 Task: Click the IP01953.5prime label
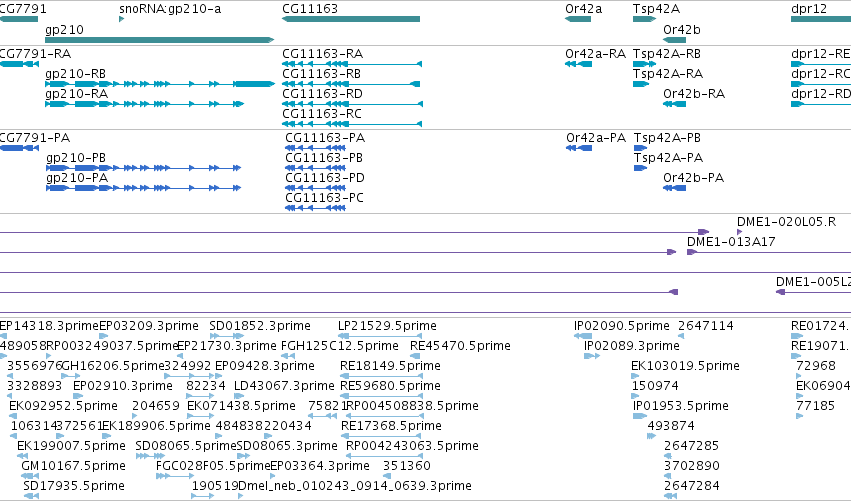click(681, 406)
